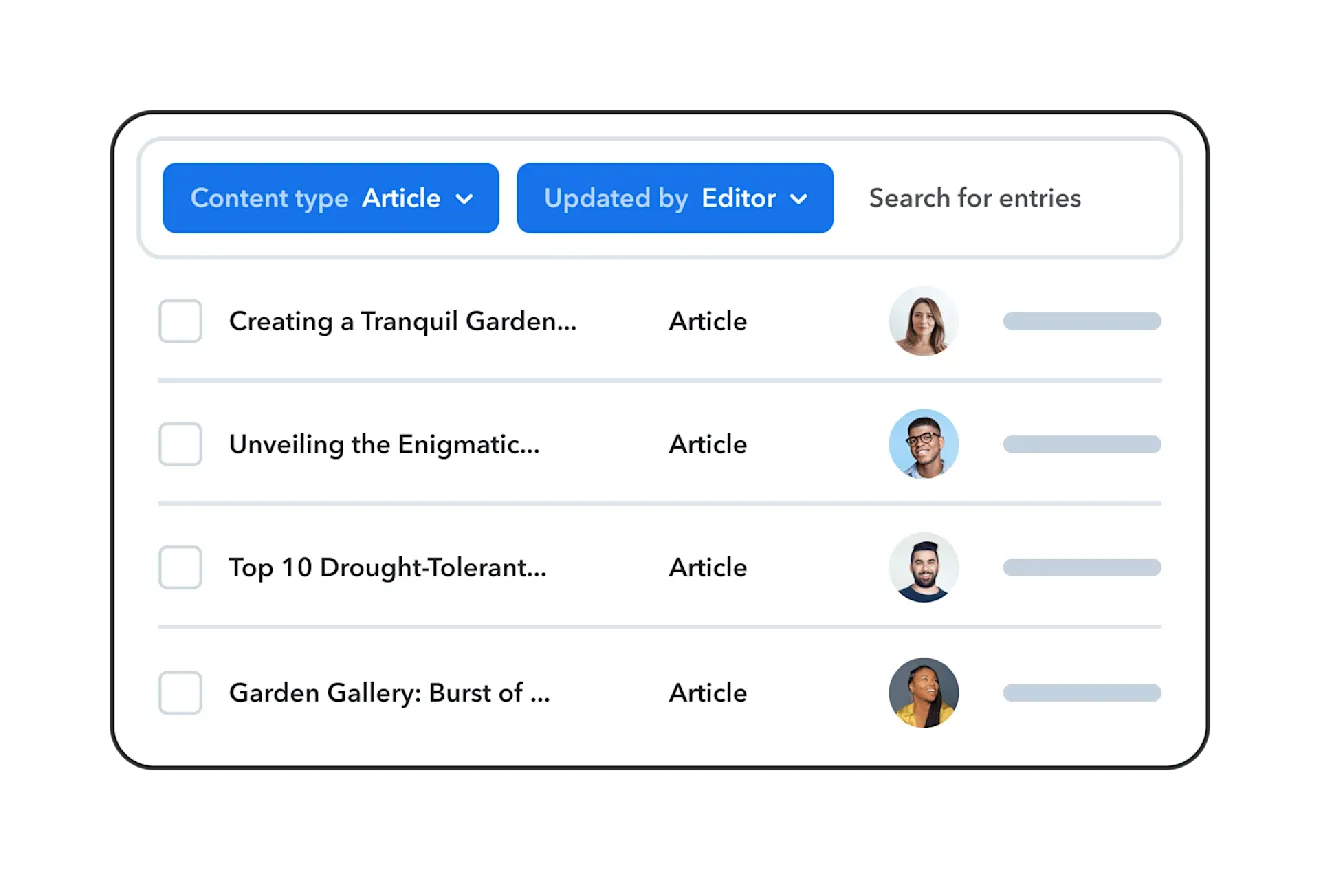The image size is (1320, 880).
Task: Open the Content type Article filter dropdown
Action: (330, 198)
